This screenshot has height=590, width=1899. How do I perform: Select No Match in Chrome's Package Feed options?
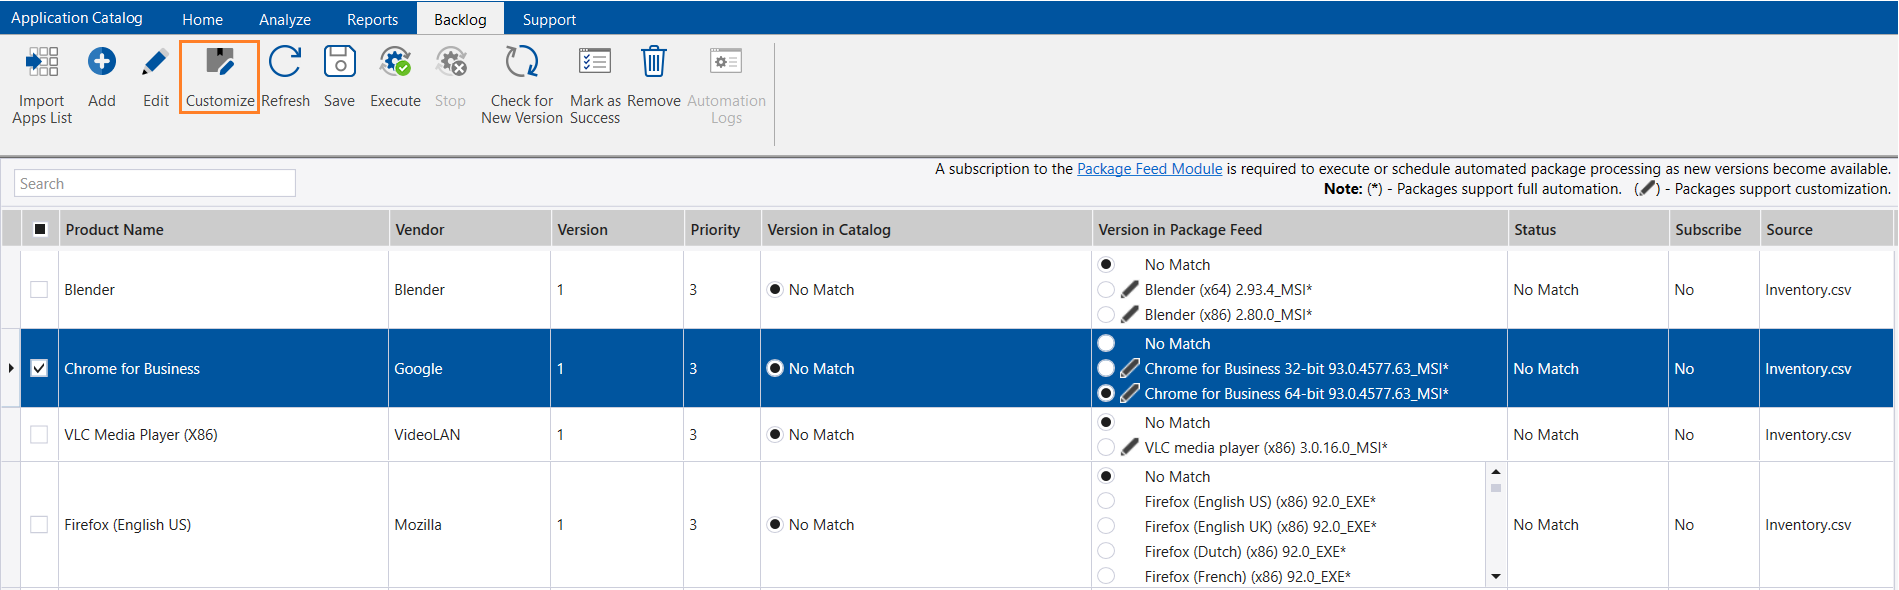pos(1106,343)
